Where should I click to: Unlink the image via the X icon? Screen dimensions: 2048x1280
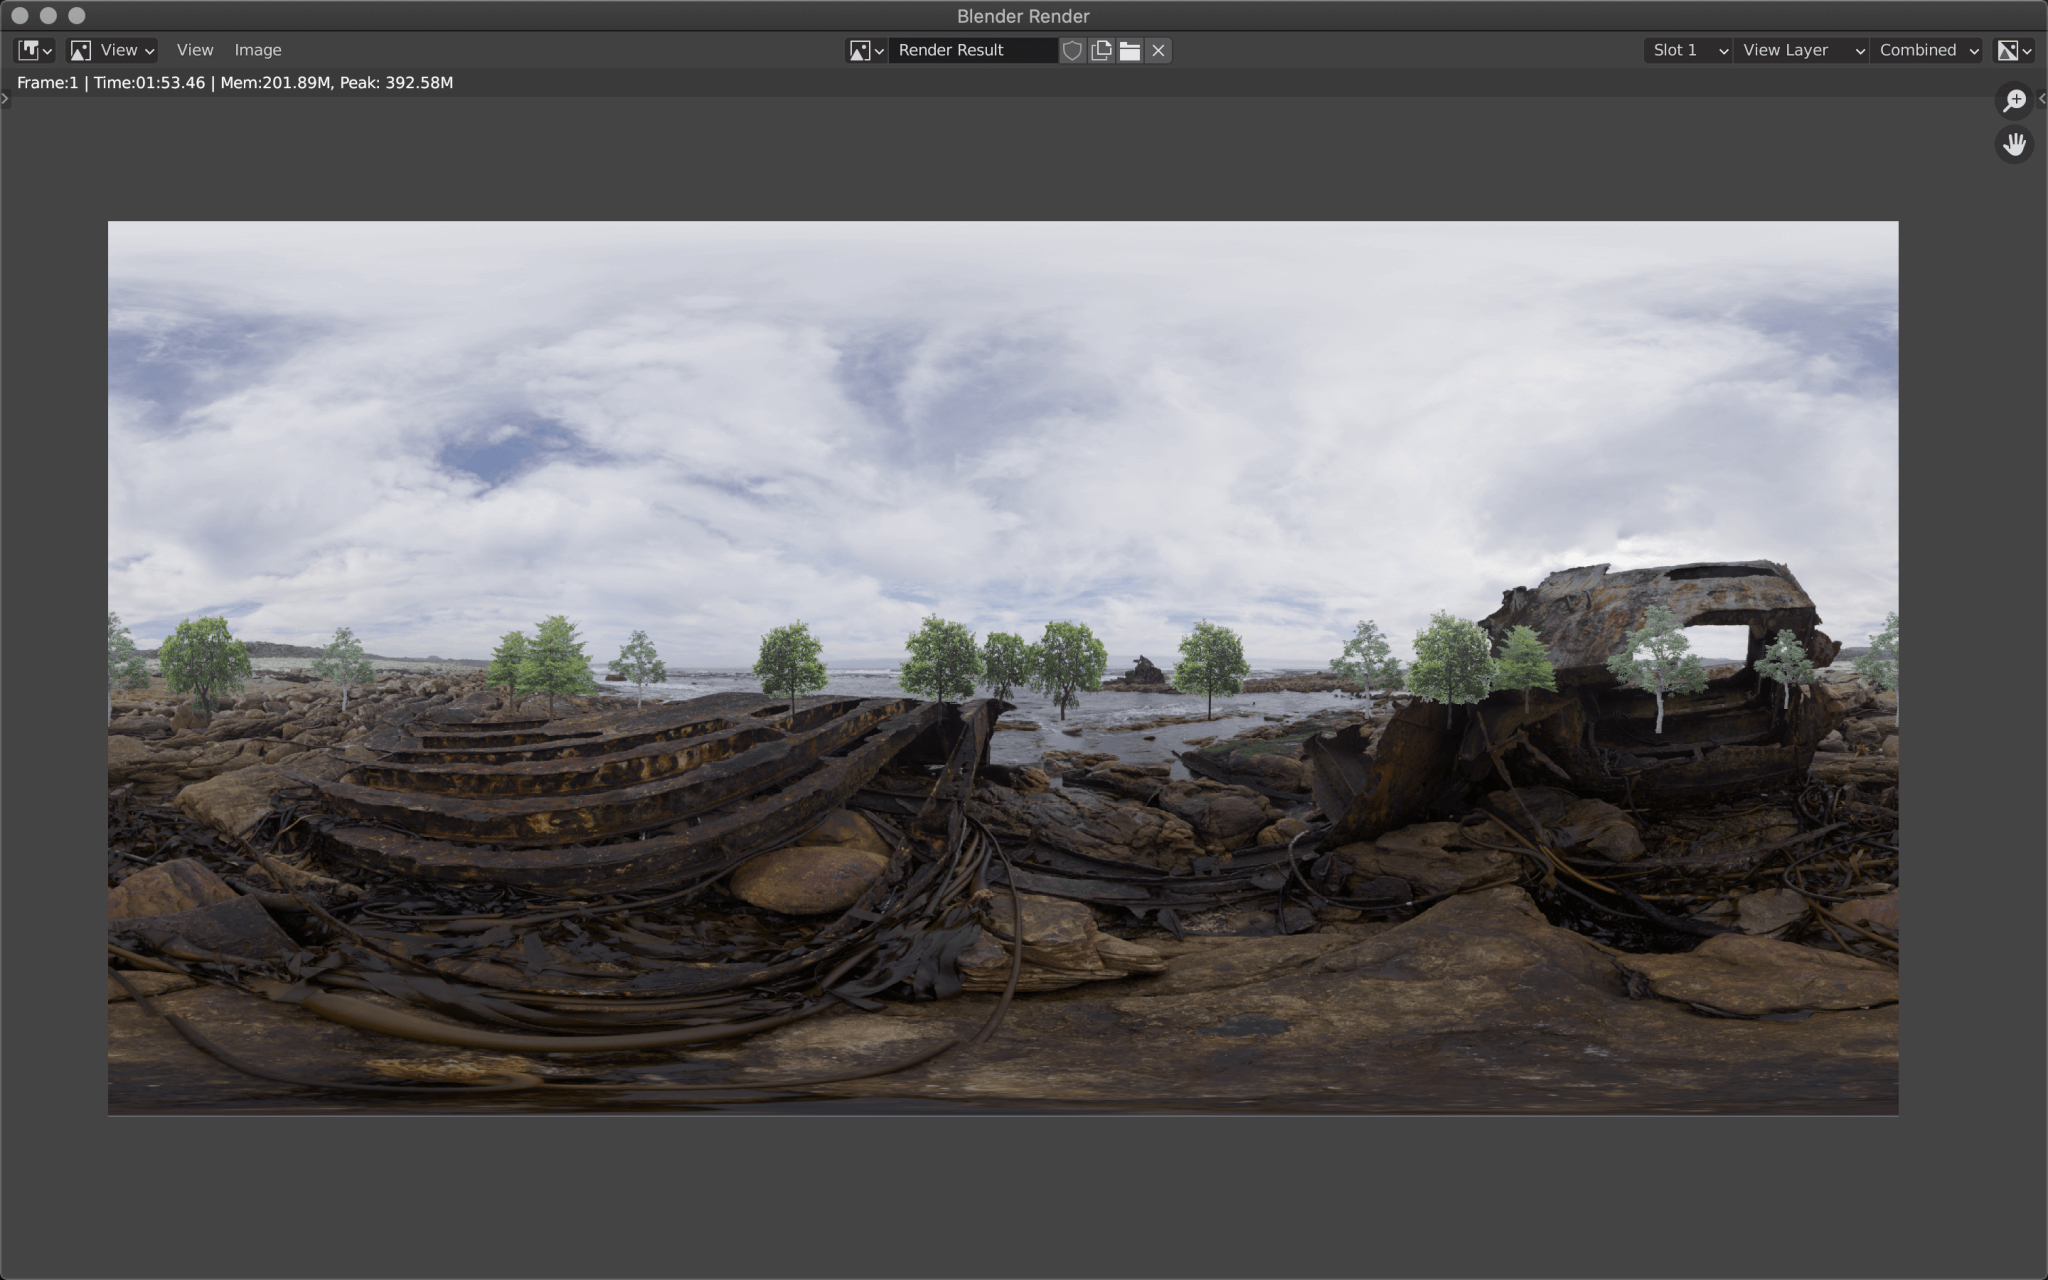coord(1157,50)
